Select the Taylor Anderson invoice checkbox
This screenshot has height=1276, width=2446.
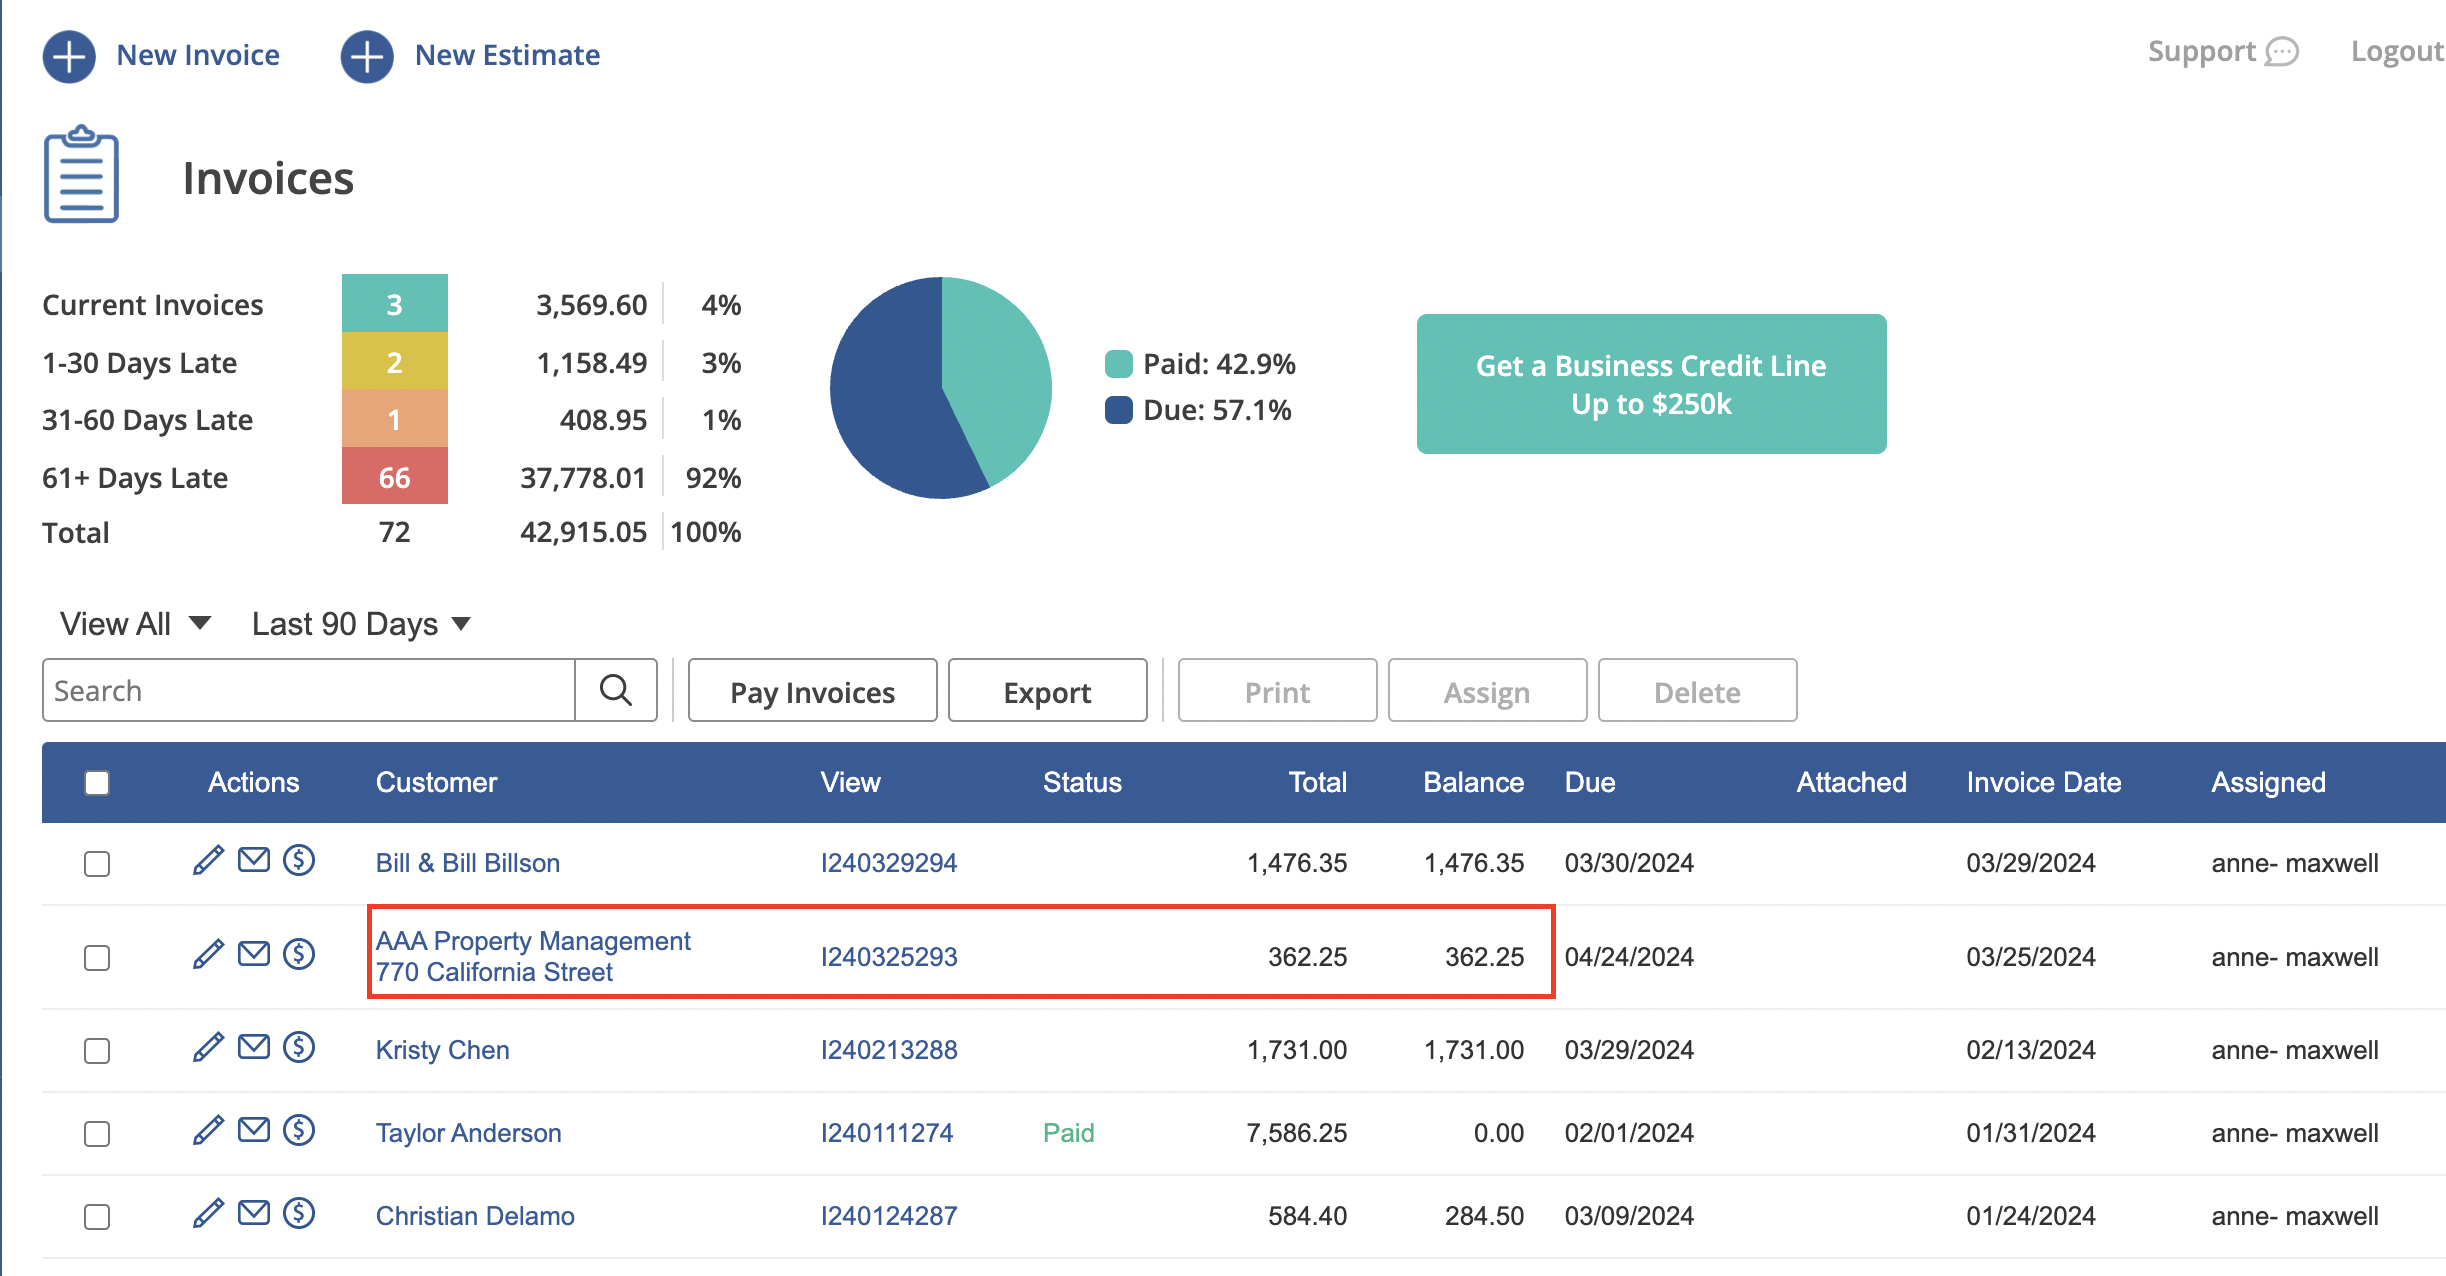coord(97,1134)
